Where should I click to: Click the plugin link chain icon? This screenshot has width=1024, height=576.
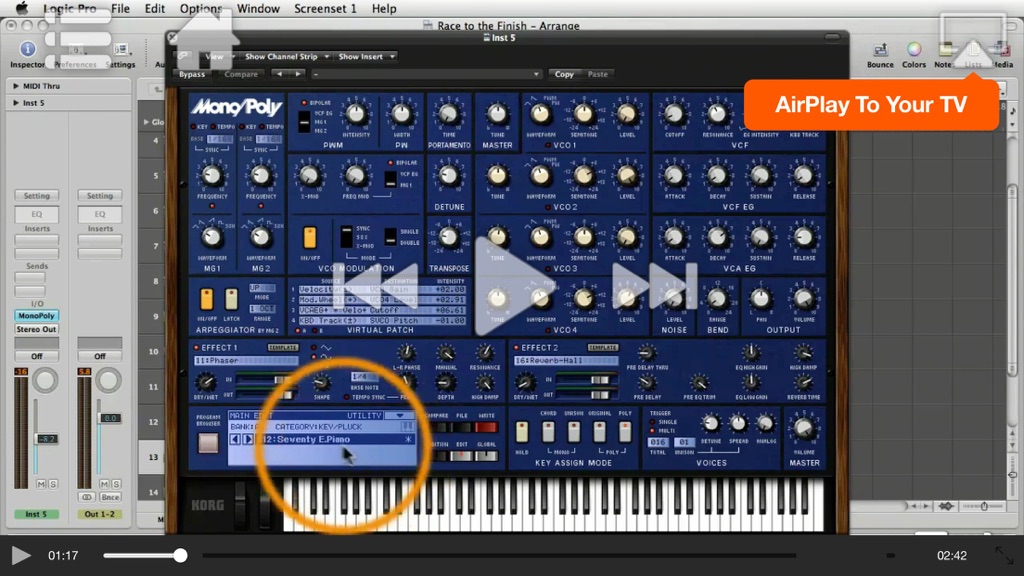point(183,56)
